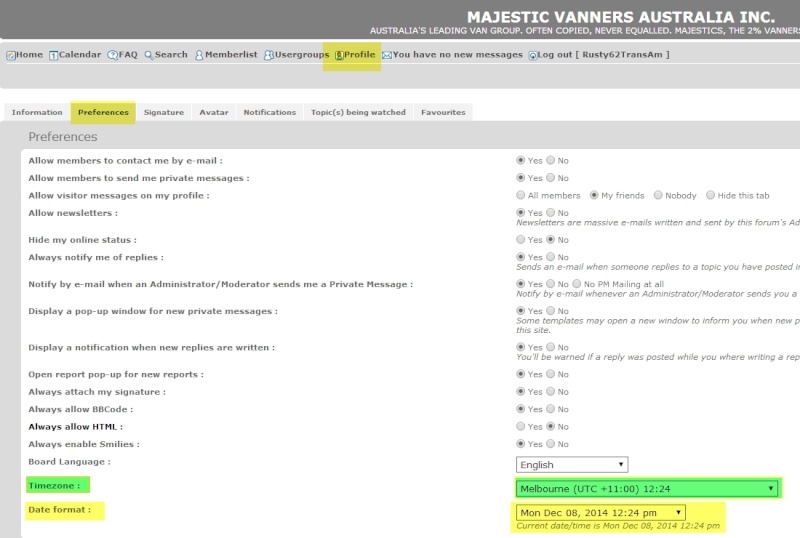800x538 pixels.
Task: Click the Search magnifier icon
Action: click(x=148, y=55)
